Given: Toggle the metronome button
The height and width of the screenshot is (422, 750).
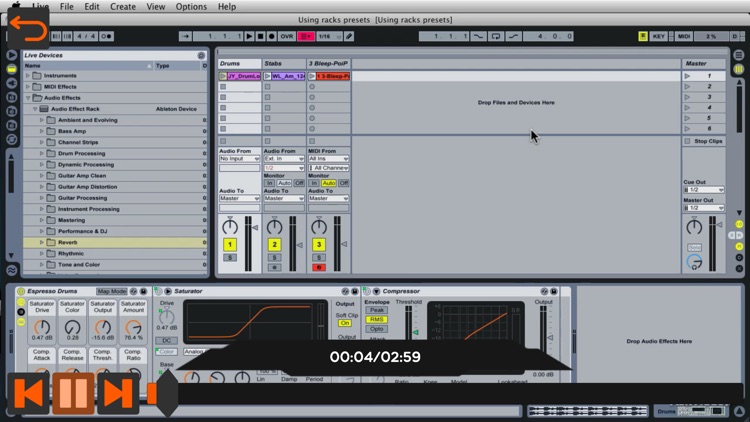Looking at the screenshot, I should [x=107, y=36].
